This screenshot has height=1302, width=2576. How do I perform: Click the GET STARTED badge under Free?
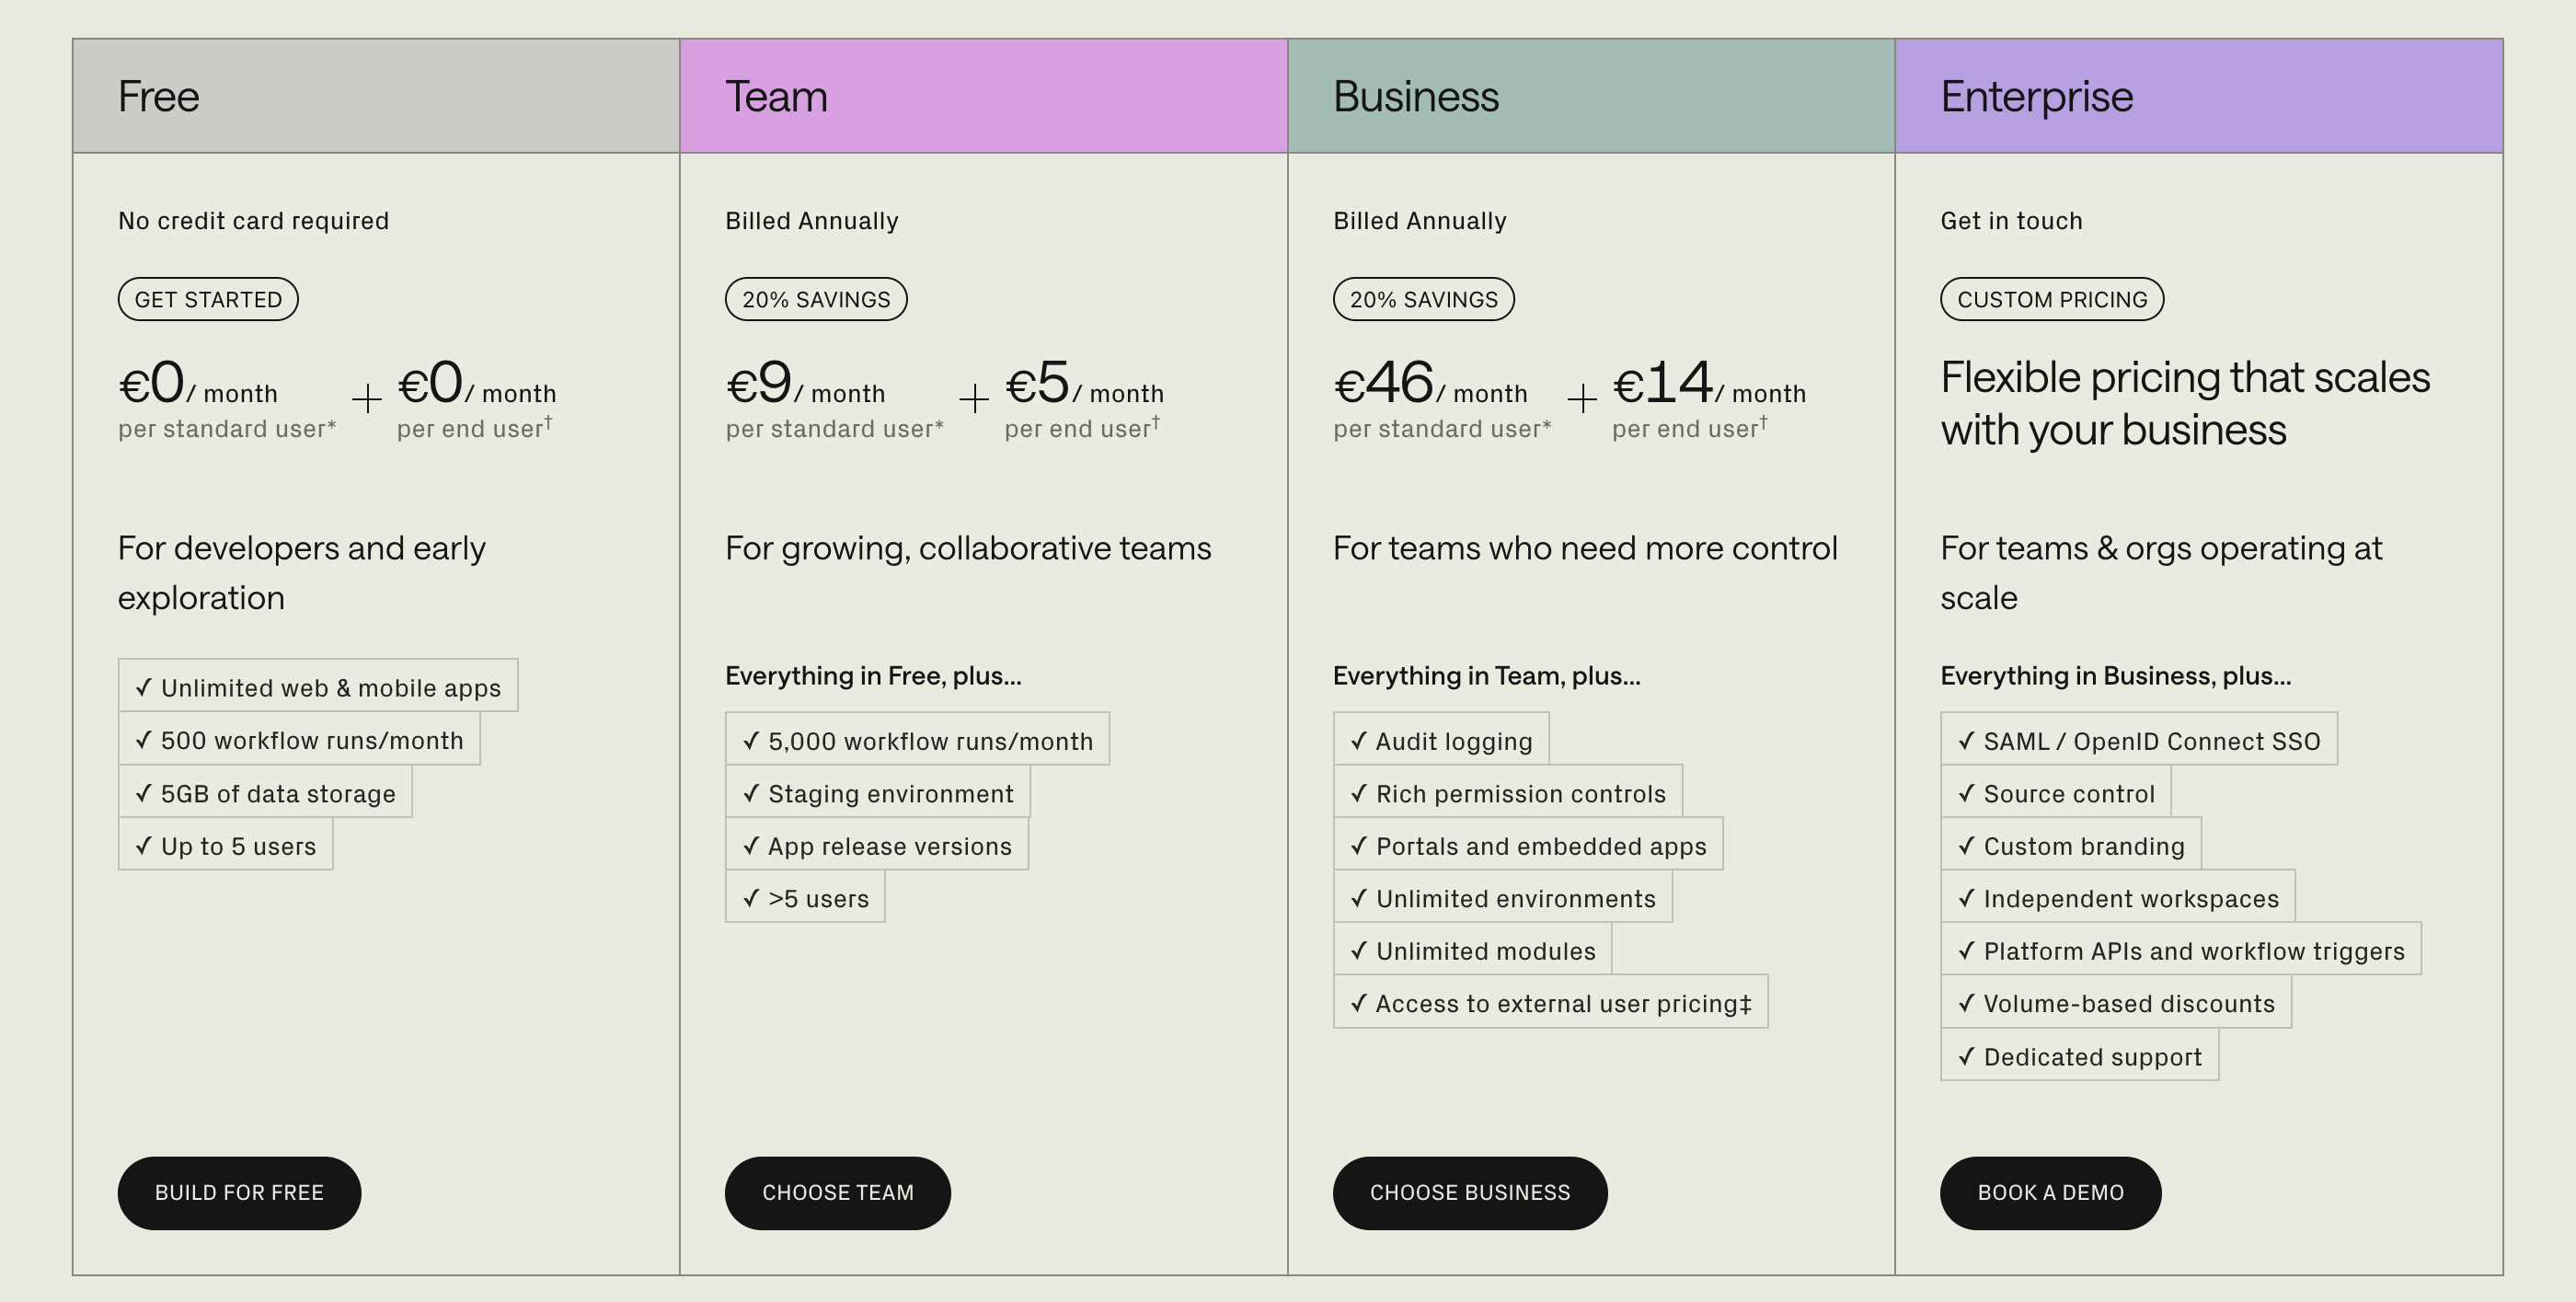(x=207, y=298)
